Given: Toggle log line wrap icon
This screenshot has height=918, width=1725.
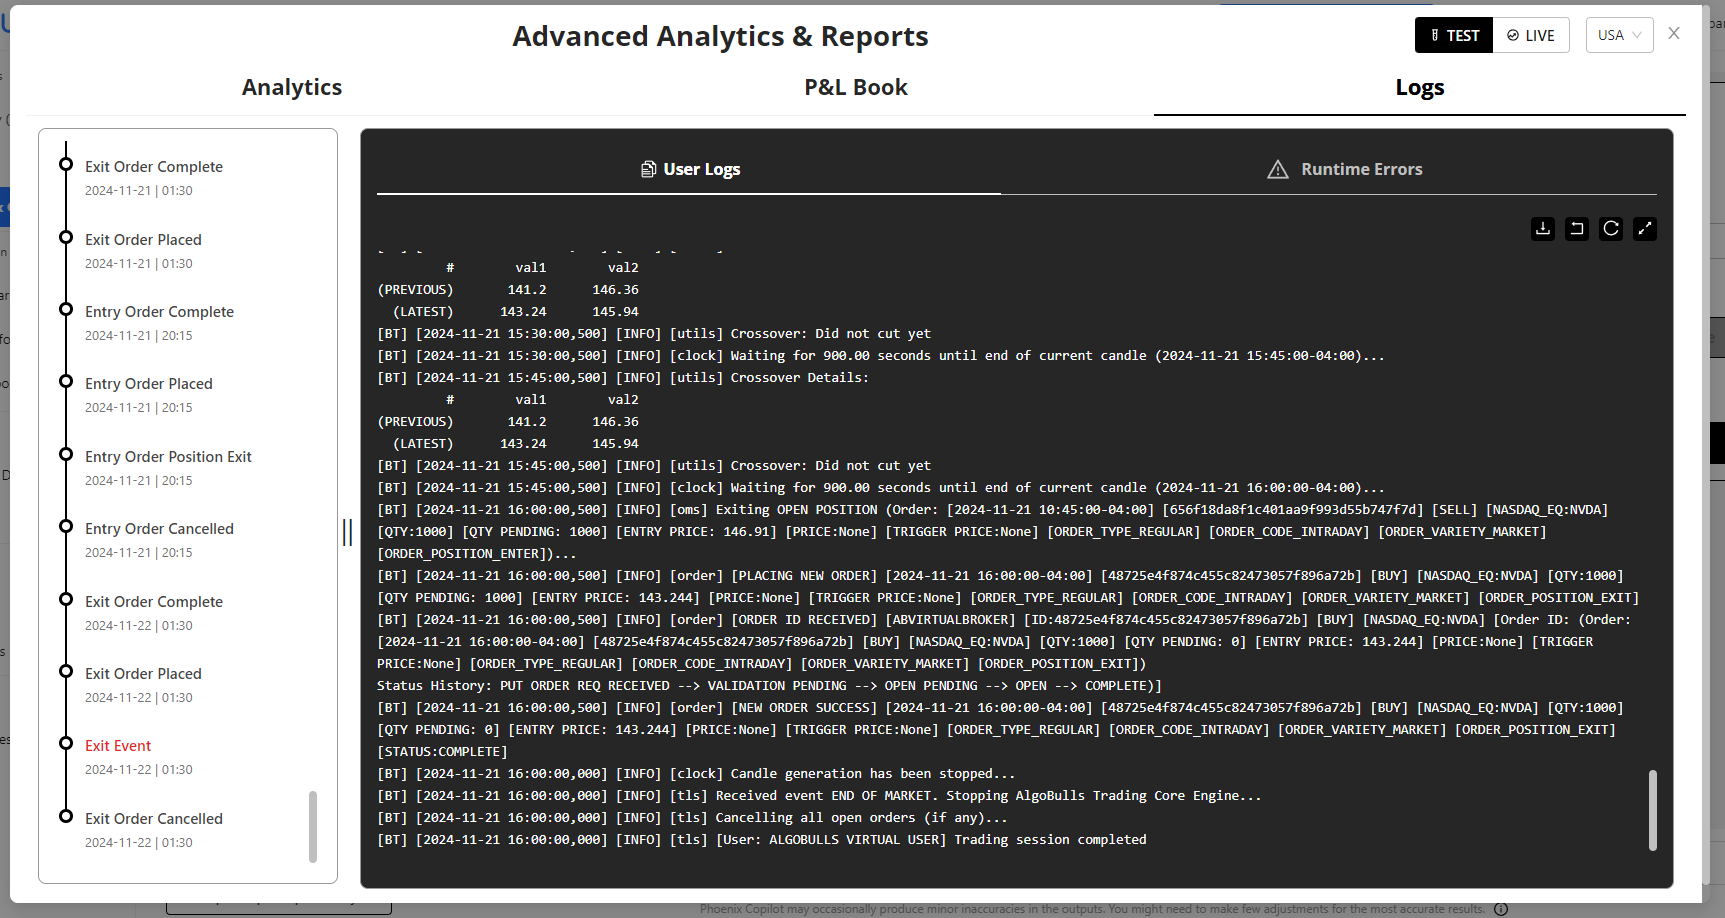Looking at the screenshot, I should [x=1577, y=229].
